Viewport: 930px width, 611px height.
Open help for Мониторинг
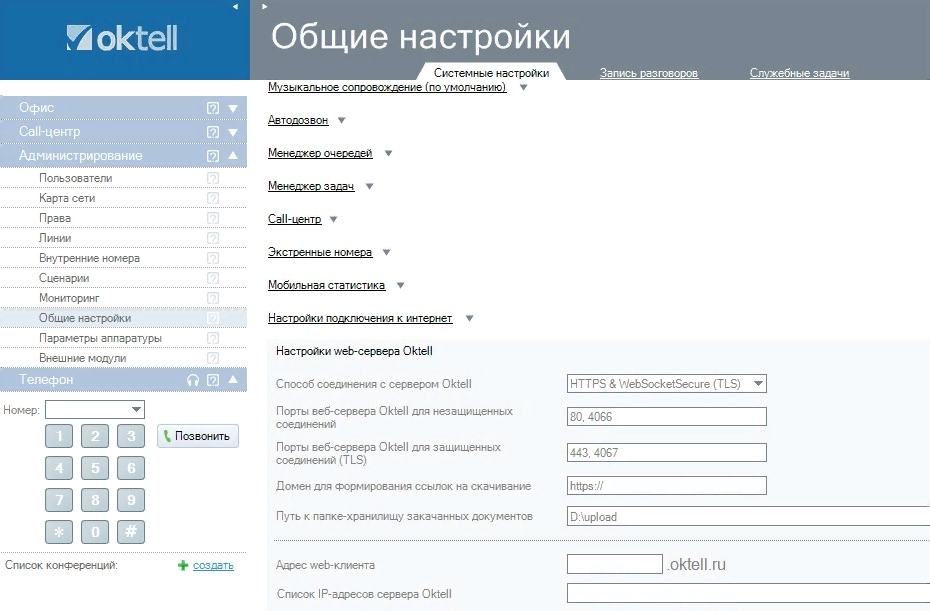210,298
